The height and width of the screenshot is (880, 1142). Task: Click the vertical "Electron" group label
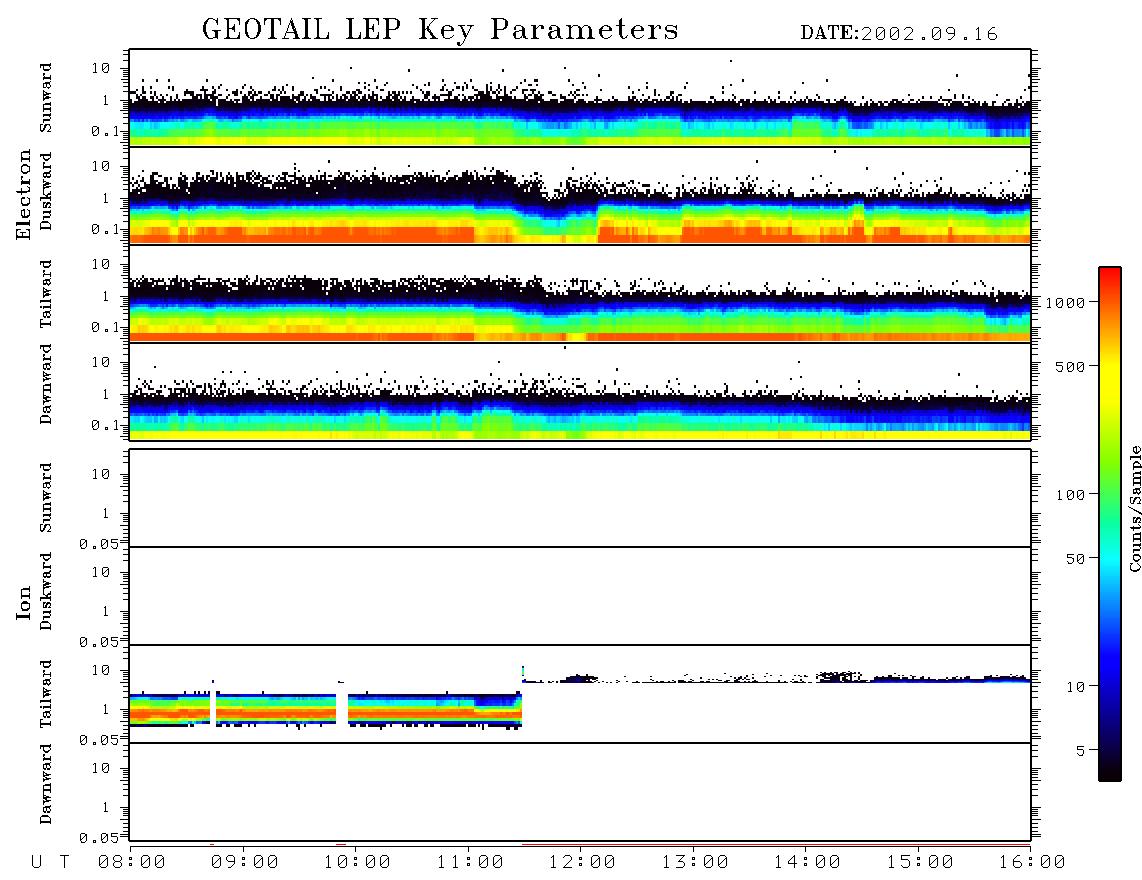(x=24, y=195)
